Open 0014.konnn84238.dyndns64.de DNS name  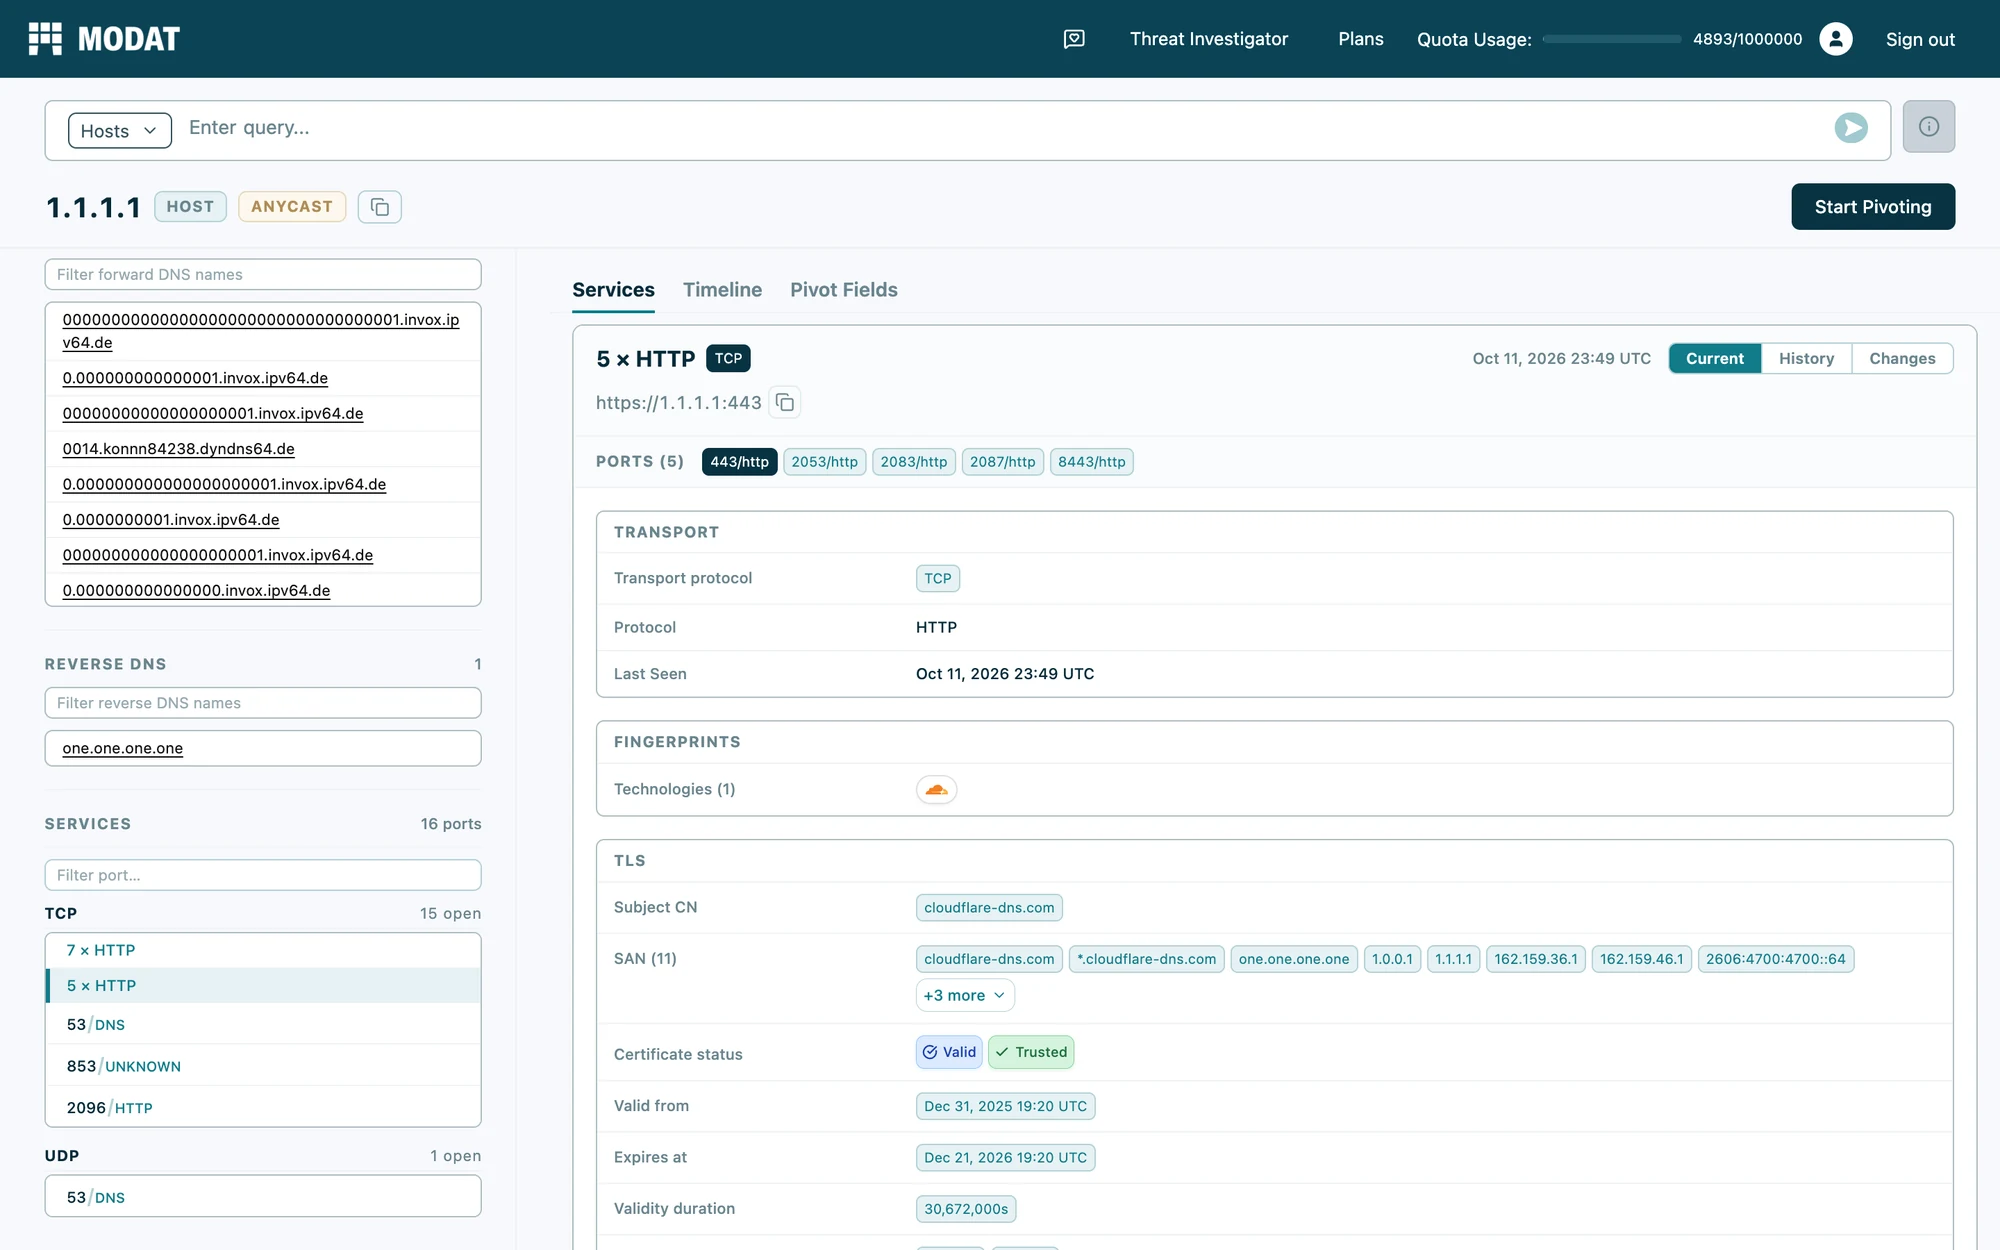(x=178, y=449)
